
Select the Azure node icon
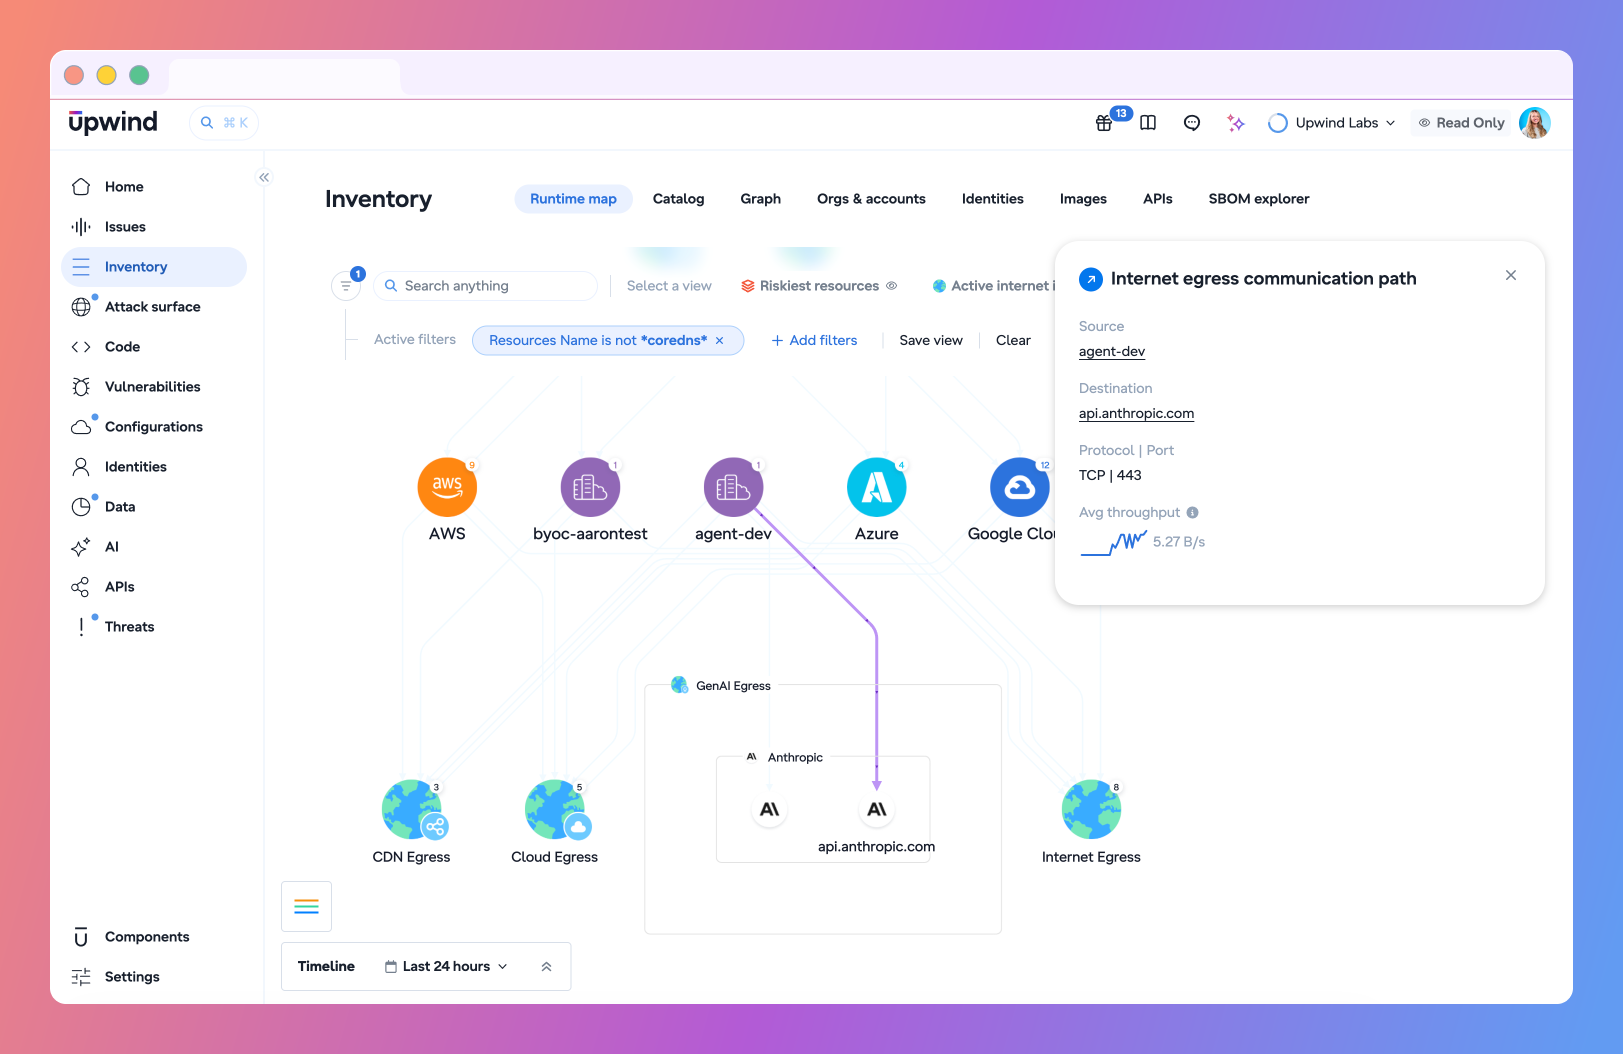(x=876, y=487)
